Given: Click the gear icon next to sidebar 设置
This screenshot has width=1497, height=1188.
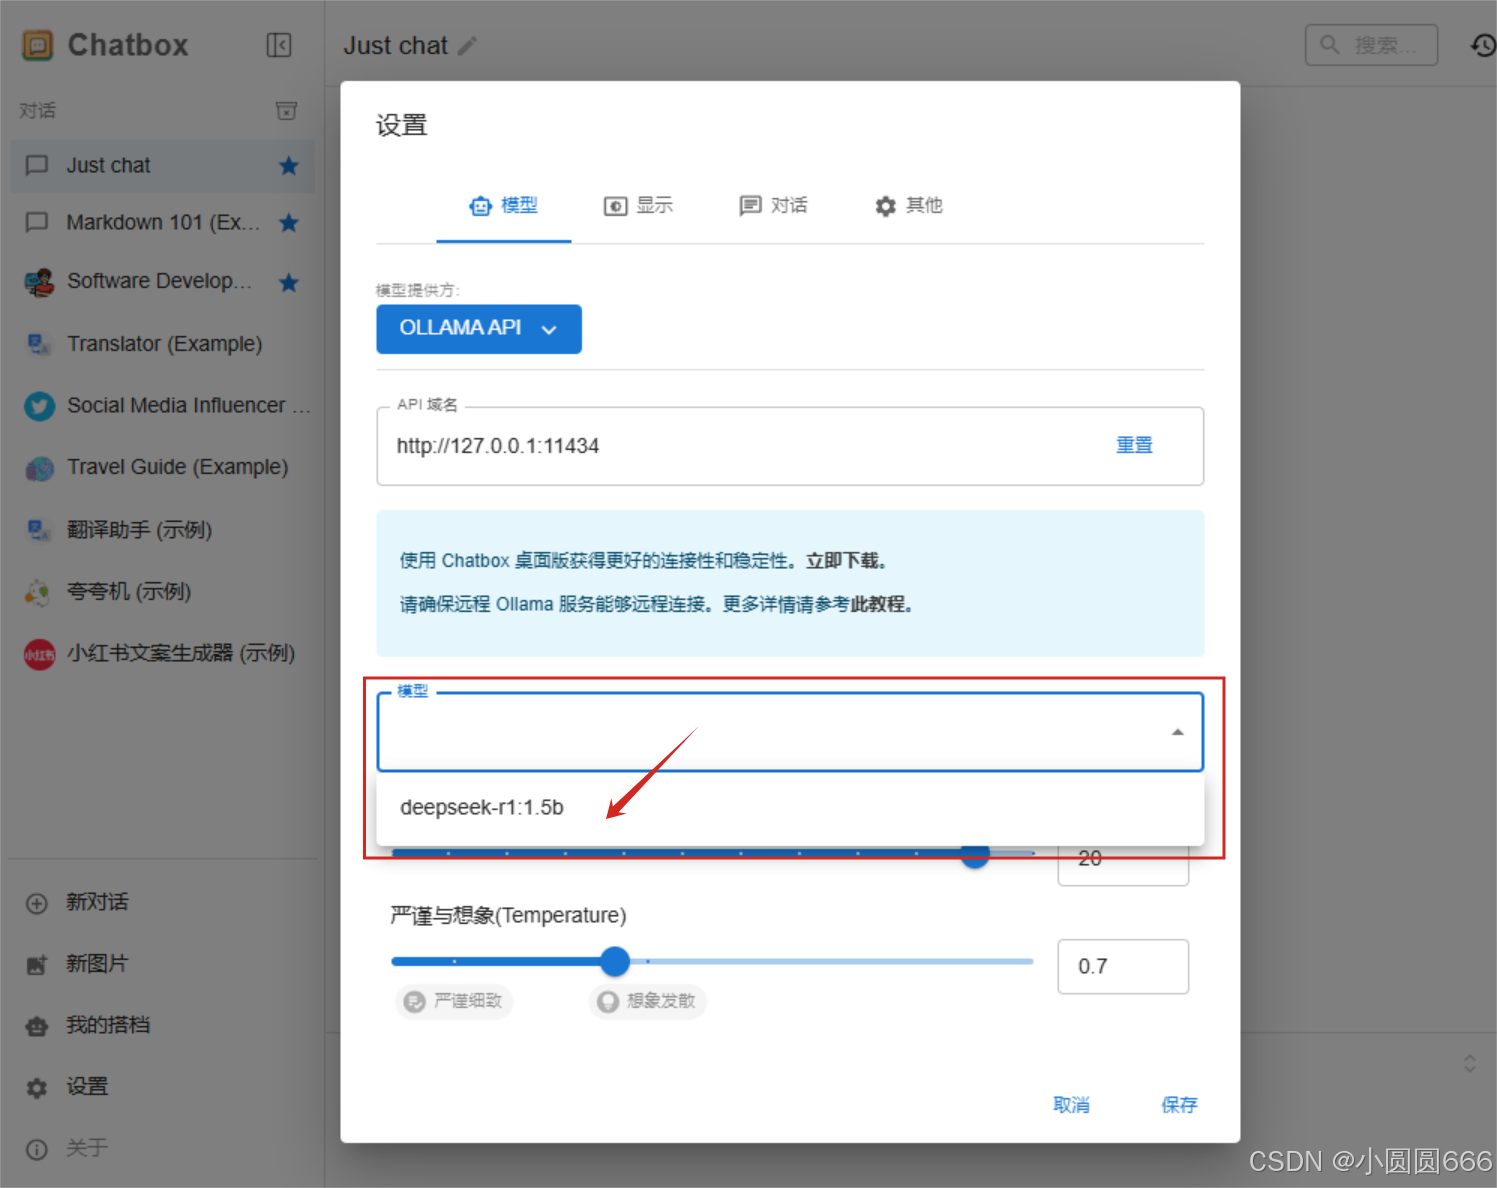Looking at the screenshot, I should 37,1088.
